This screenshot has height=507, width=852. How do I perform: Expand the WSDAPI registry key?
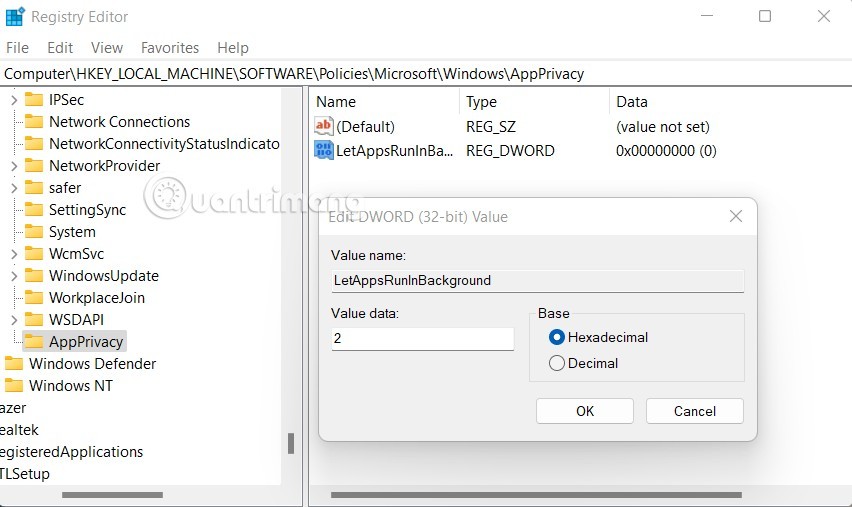[14, 320]
